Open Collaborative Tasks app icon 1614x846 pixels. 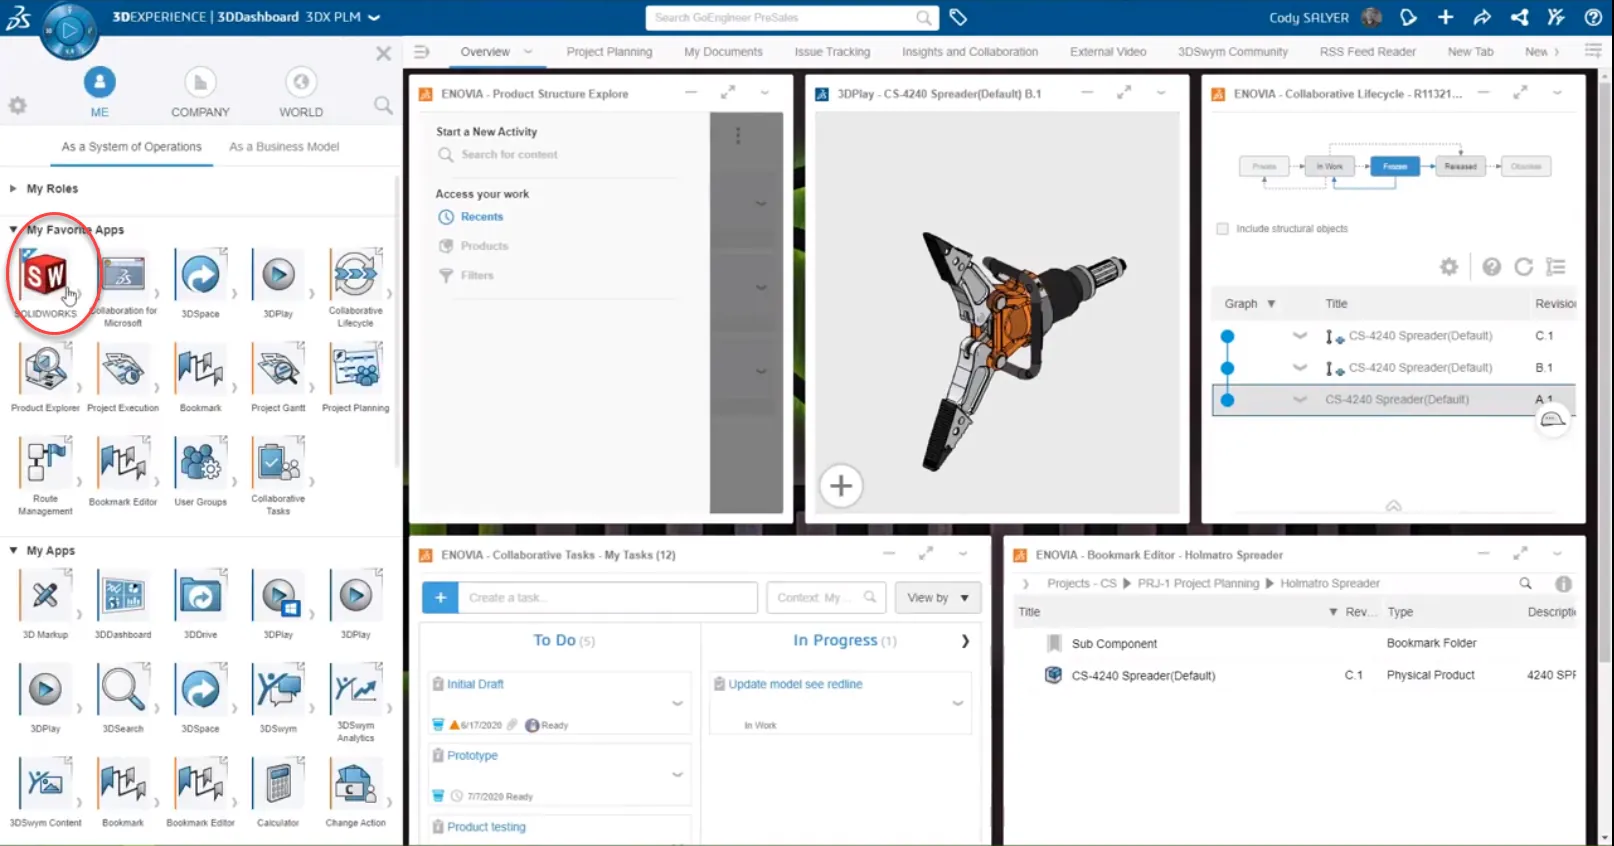[278, 463]
